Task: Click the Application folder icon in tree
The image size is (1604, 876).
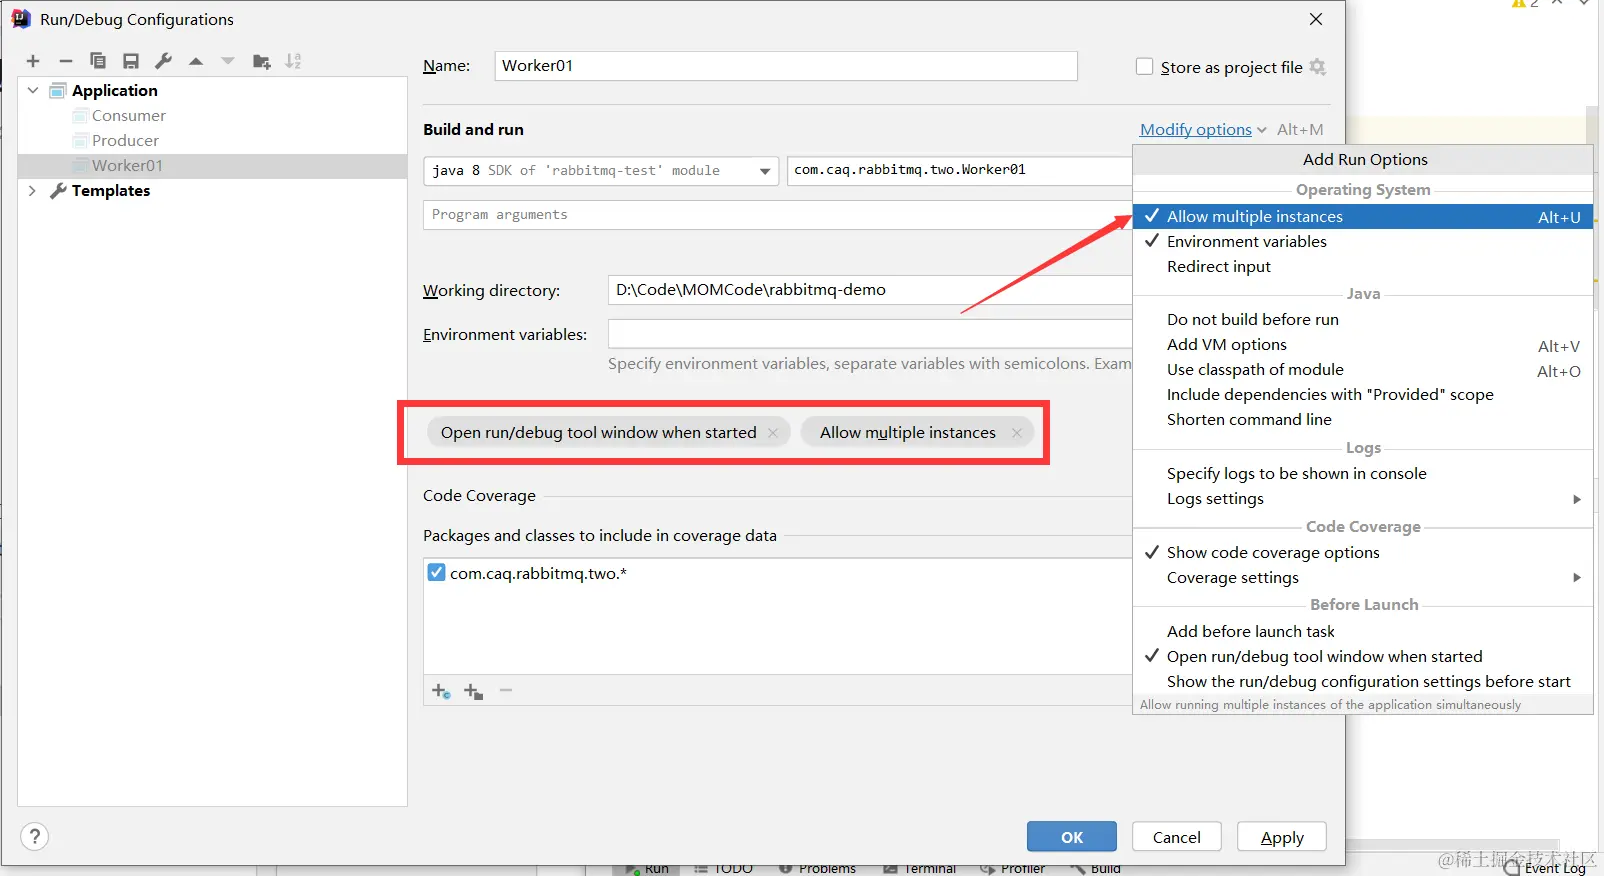Action: click(58, 90)
